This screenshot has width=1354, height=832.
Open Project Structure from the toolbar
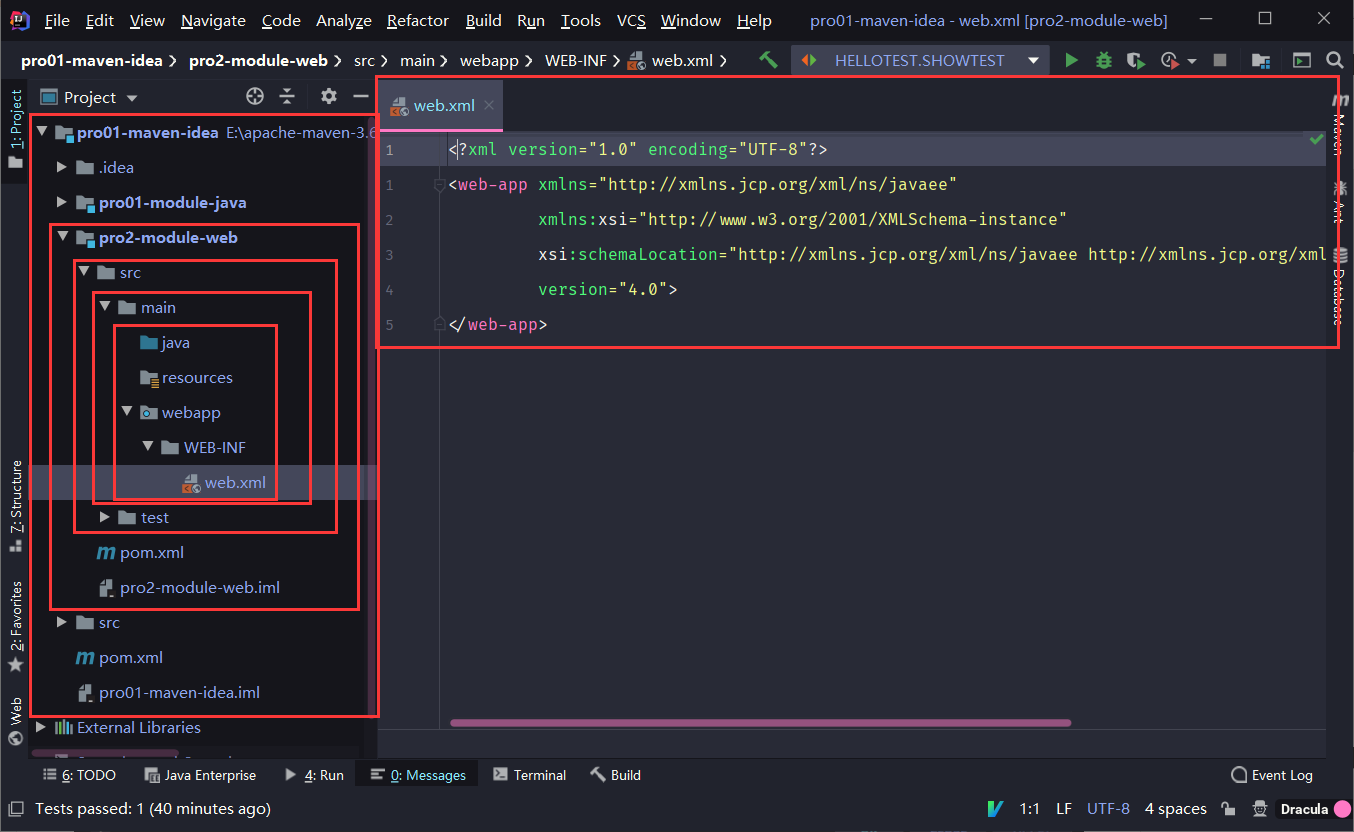[x=1262, y=60]
